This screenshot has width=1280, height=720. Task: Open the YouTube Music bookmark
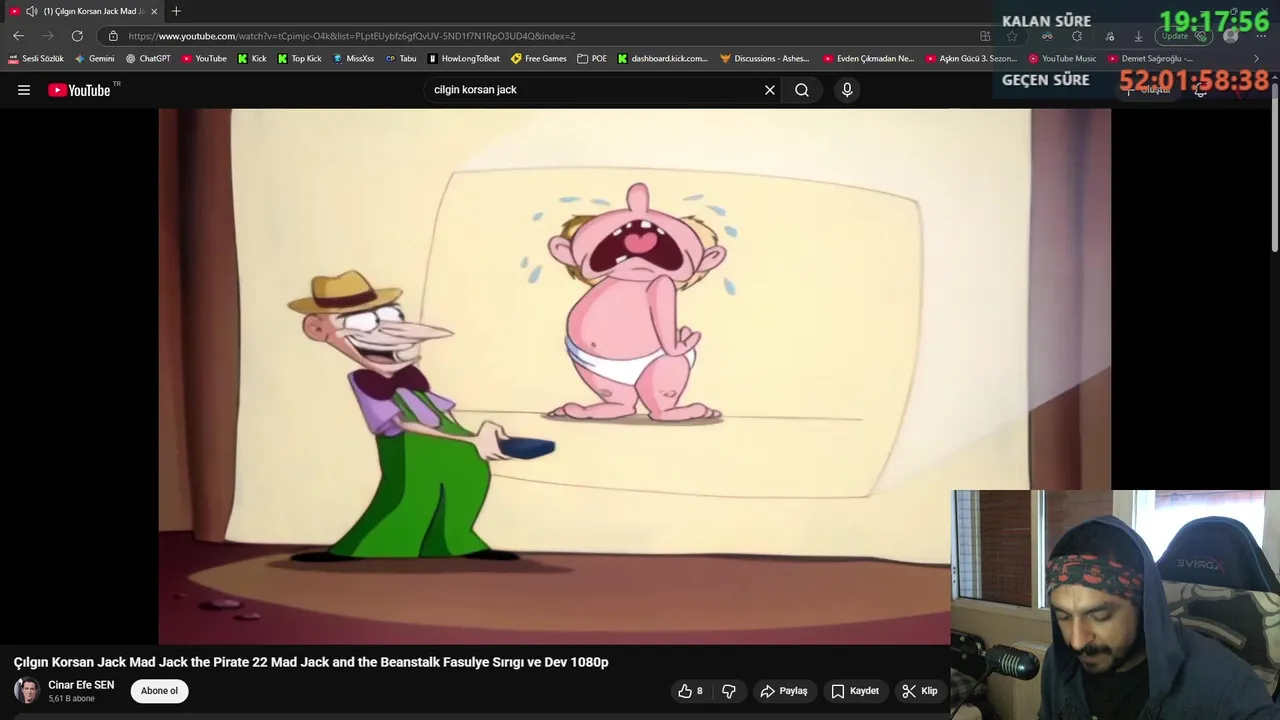pos(1063,59)
